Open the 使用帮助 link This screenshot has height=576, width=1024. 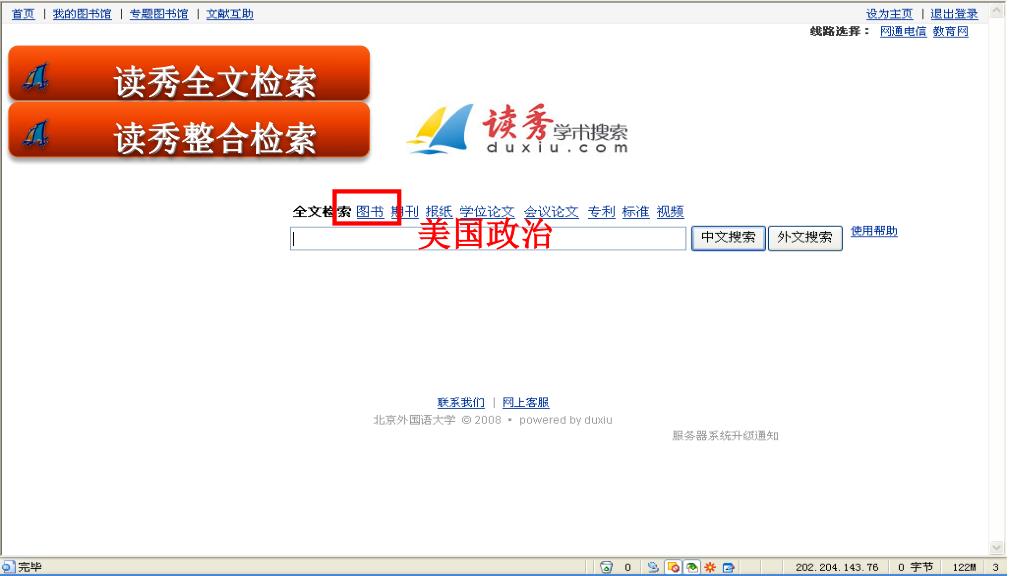click(x=874, y=231)
